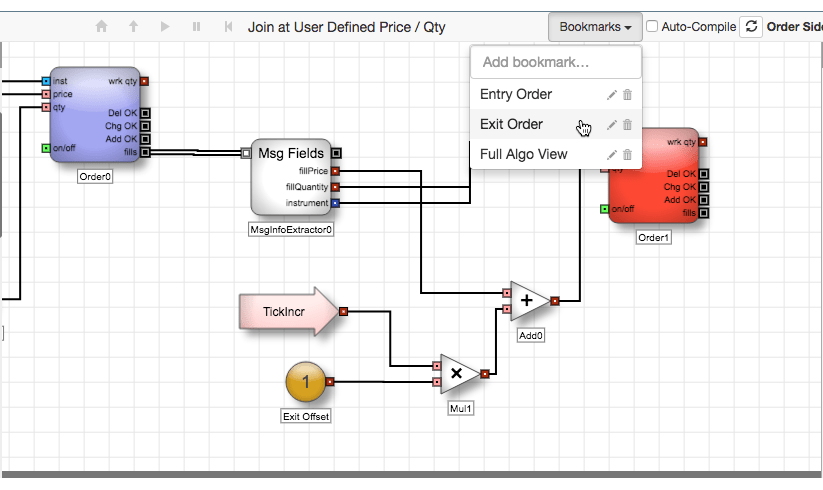The height and width of the screenshot is (490, 823).
Task: Click the Add bookmark input field
Action: (556, 62)
